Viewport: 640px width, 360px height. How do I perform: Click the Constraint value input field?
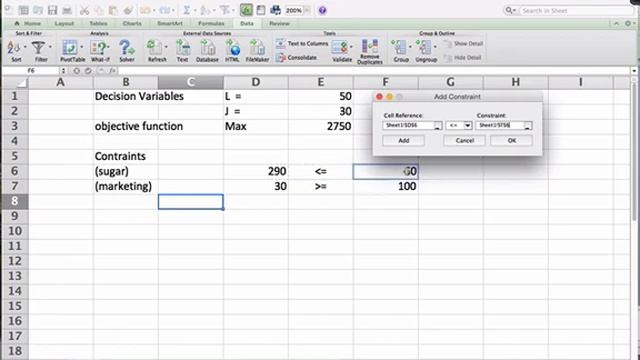point(499,125)
